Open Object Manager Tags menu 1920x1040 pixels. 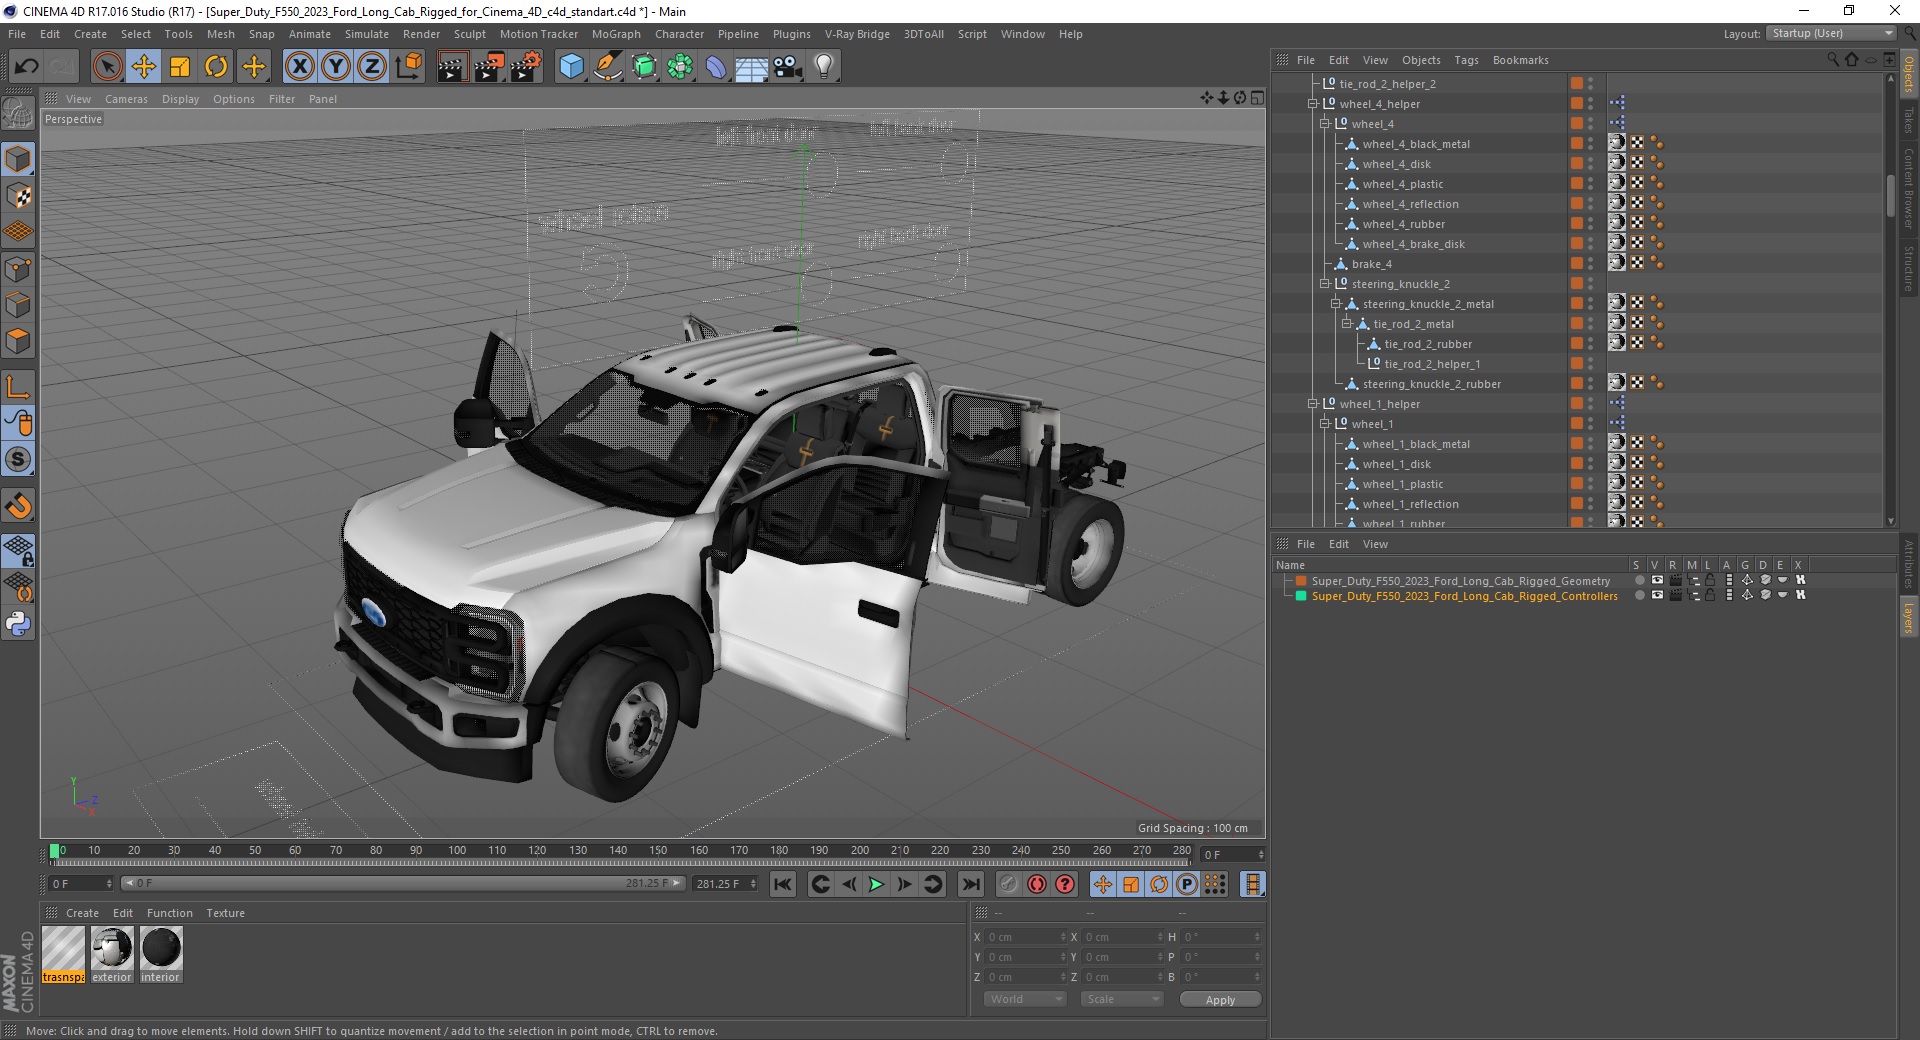(x=1466, y=60)
